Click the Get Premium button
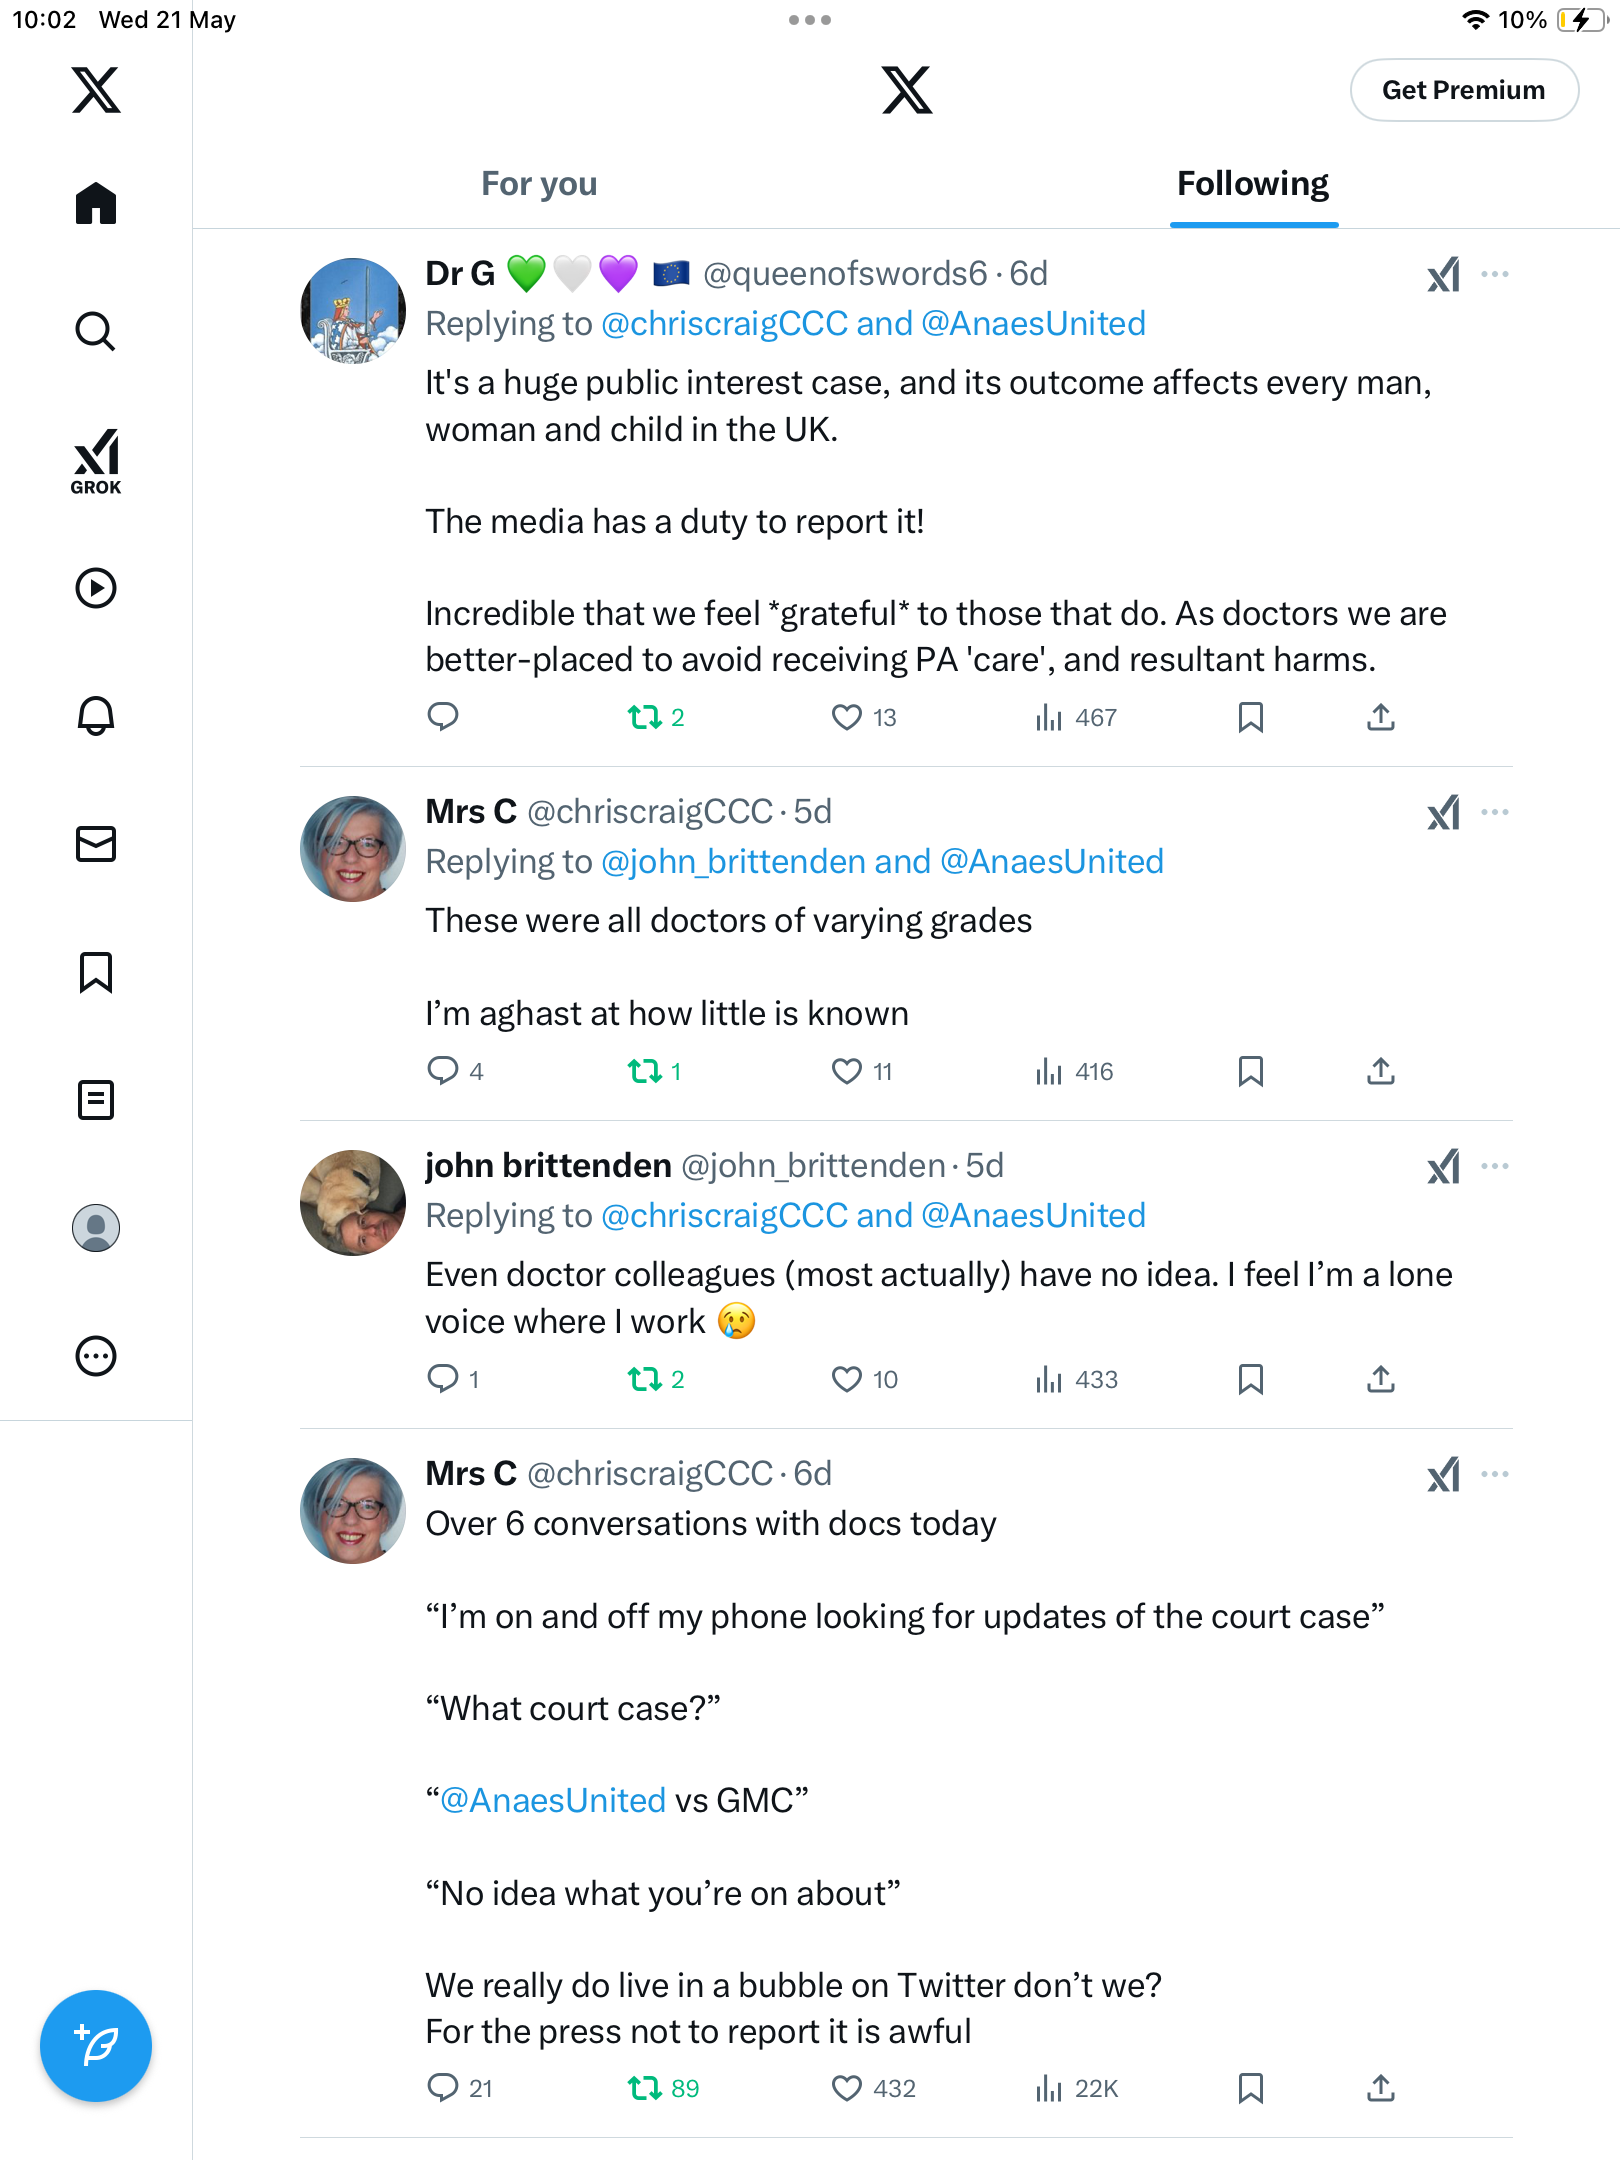Viewport: 1620px width, 2160px height. pos(1464,90)
